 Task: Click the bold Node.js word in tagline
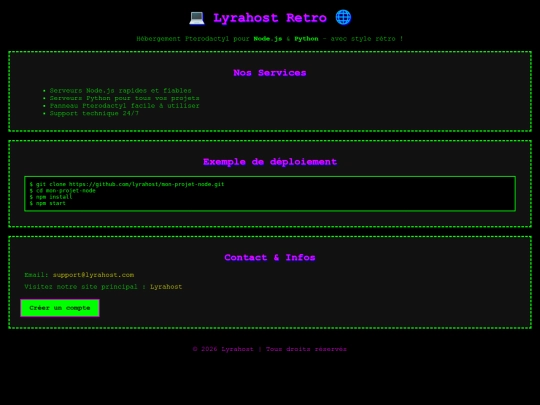pyautogui.click(x=268, y=39)
